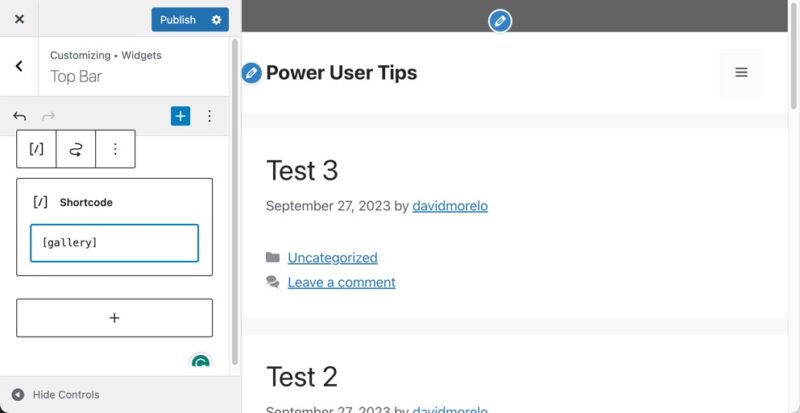The image size is (800, 413).
Task: Click the comment bubbles icon
Action: click(x=273, y=282)
